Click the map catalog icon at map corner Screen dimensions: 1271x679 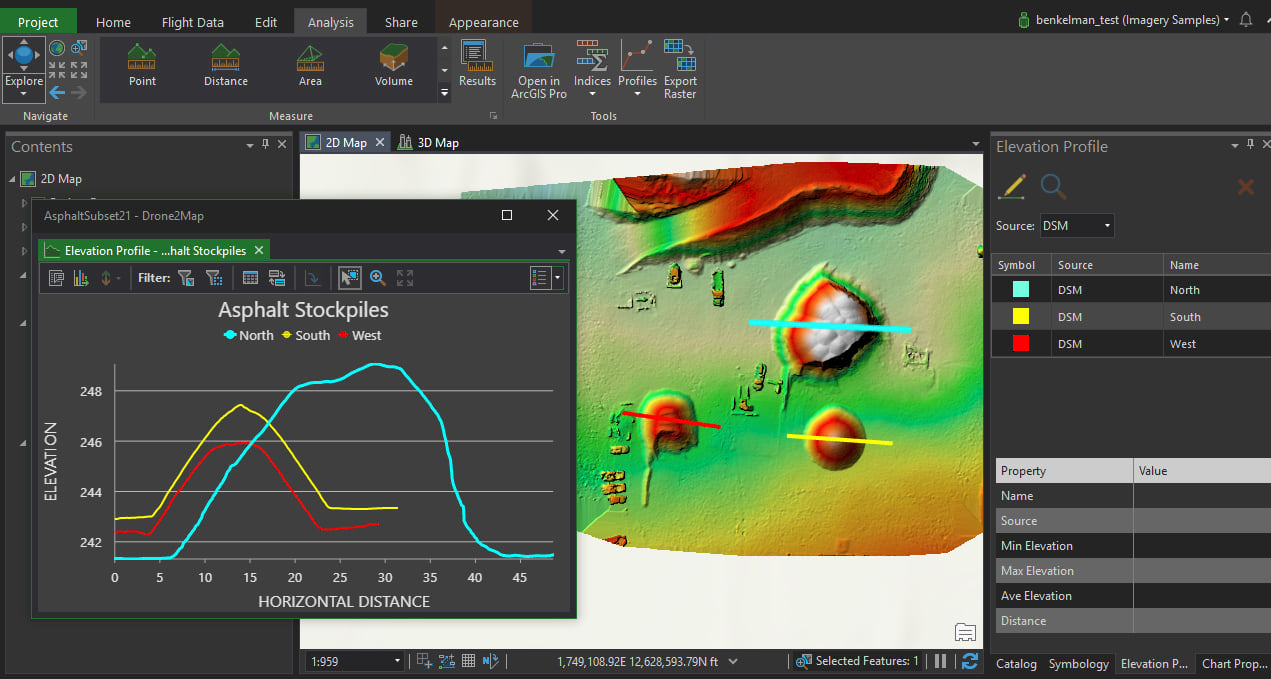(x=965, y=631)
